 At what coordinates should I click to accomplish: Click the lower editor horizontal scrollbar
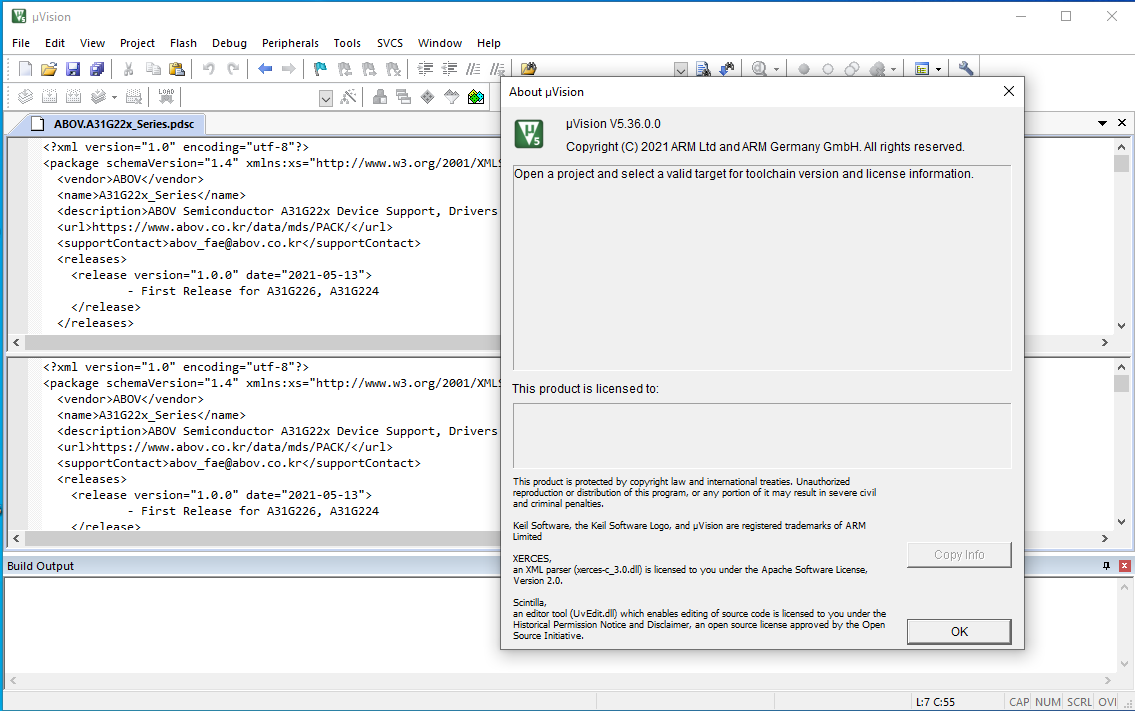(x=261, y=539)
